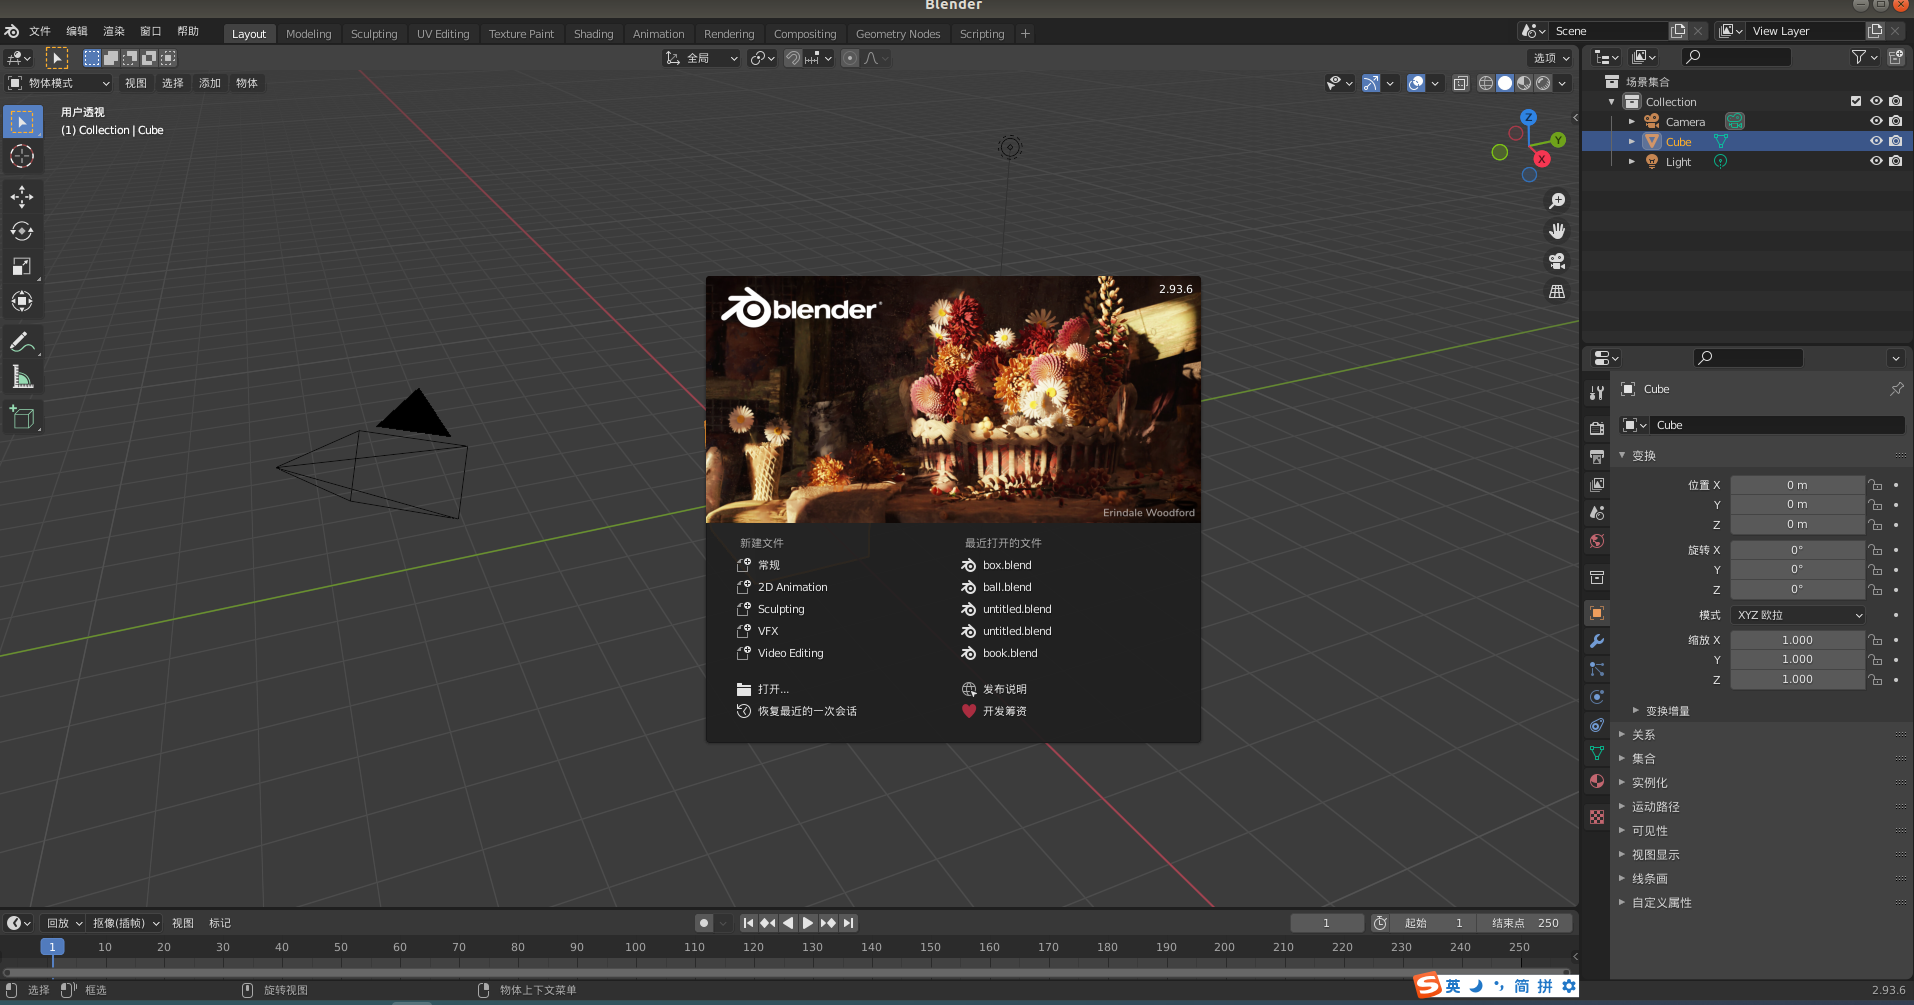This screenshot has width=1914, height=1005.
Task: Open the Scene properties tab
Action: point(1597,513)
